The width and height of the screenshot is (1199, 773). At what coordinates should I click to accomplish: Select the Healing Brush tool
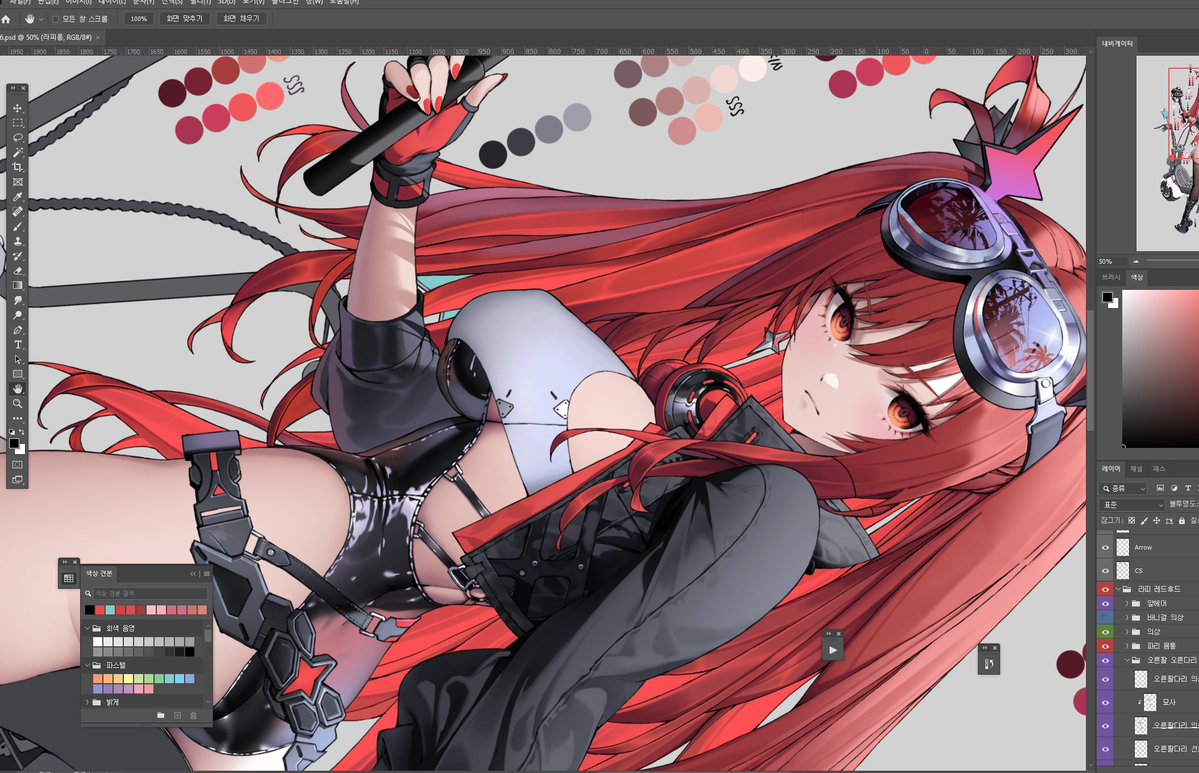pos(18,212)
